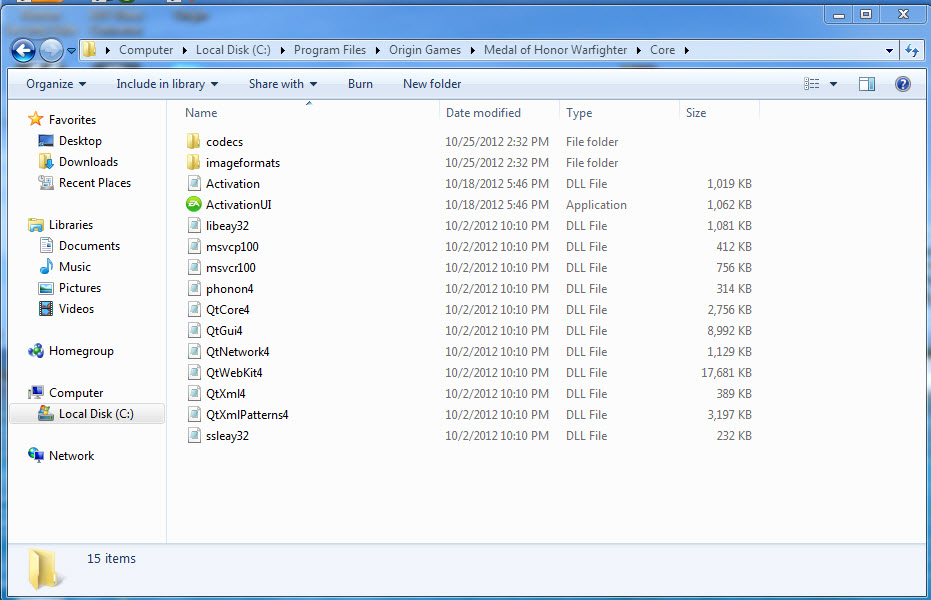This screenshot has height=600, width=931.
Task: Toggle the preview pane
Action: (866, 84)
